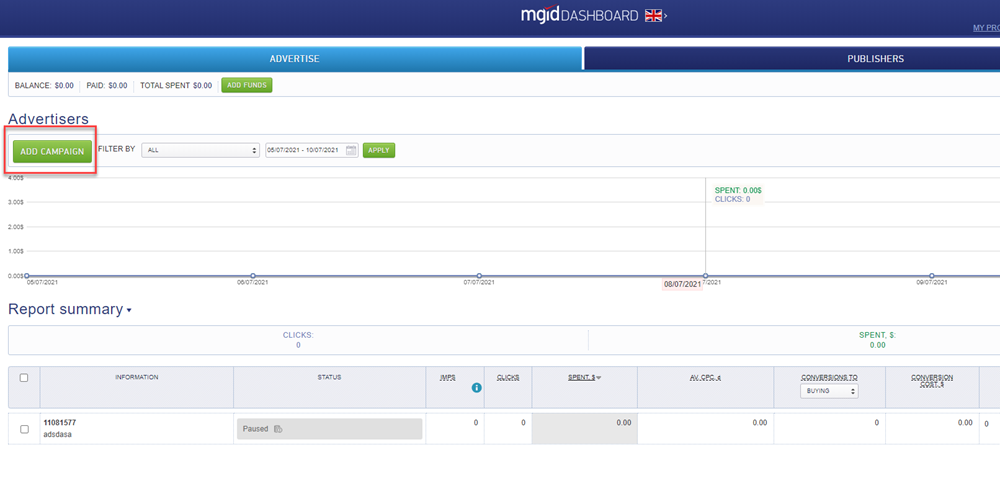This screenshot has width=1000, height=478.
Task: Switch to the ADVERTISE tab
Action: pos(295,59)
